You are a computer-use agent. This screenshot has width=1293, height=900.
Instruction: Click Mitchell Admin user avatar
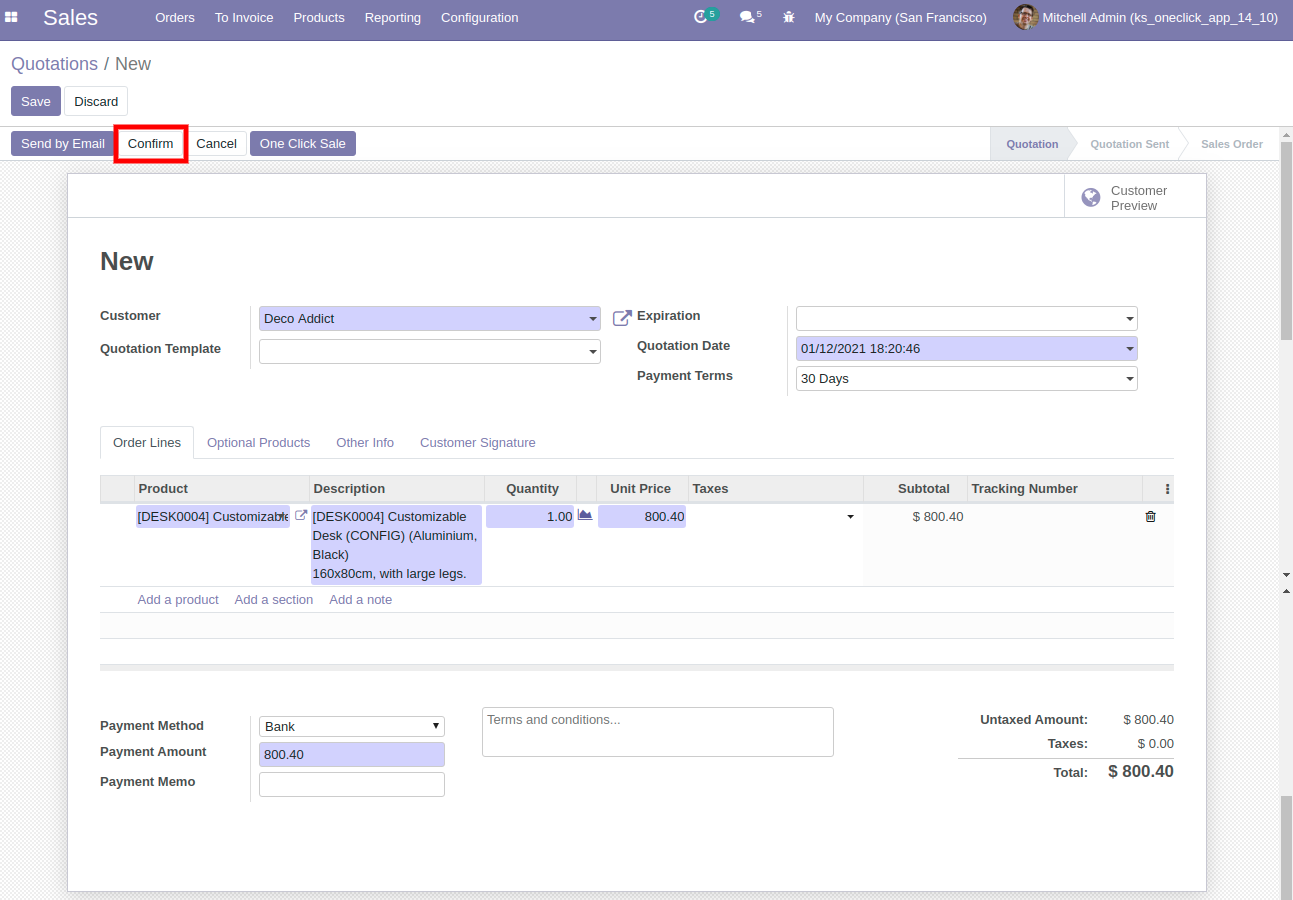tap(1025, 18)
